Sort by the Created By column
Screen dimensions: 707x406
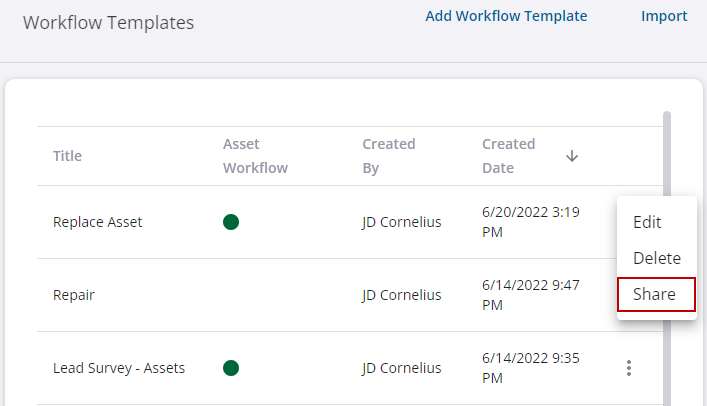[389, 156]
